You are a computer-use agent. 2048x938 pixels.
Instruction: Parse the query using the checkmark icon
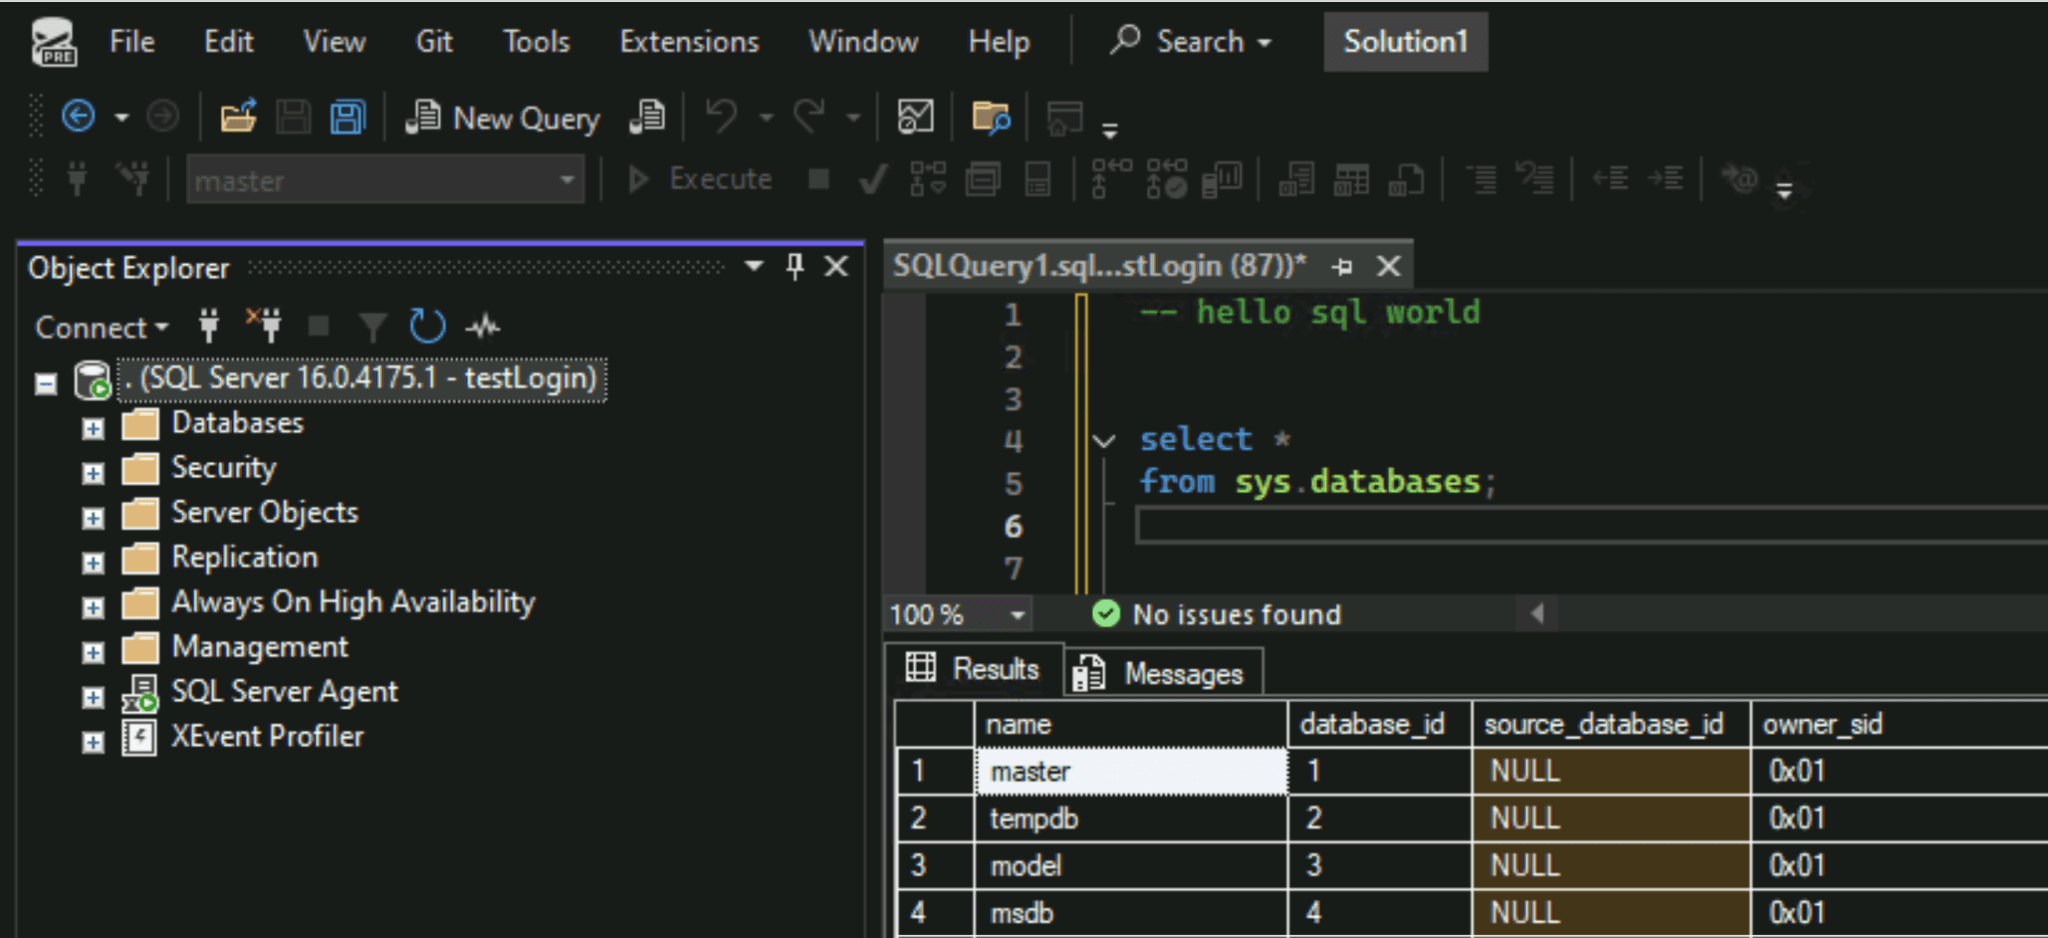tap(871, 180)
